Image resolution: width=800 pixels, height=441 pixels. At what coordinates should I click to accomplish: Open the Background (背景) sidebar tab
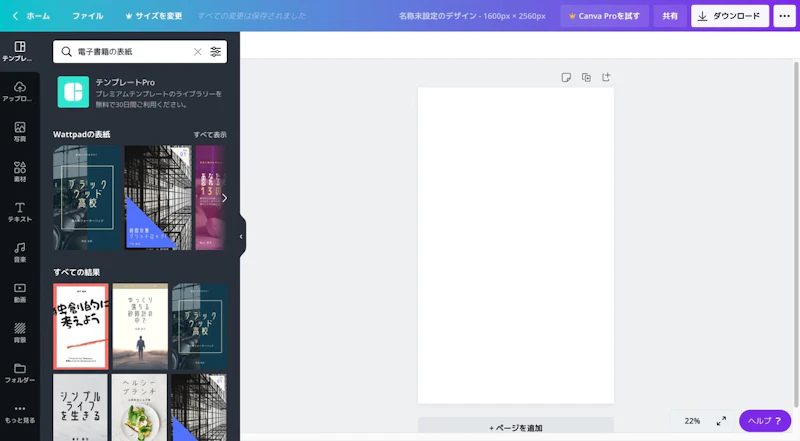pos(19,333)
